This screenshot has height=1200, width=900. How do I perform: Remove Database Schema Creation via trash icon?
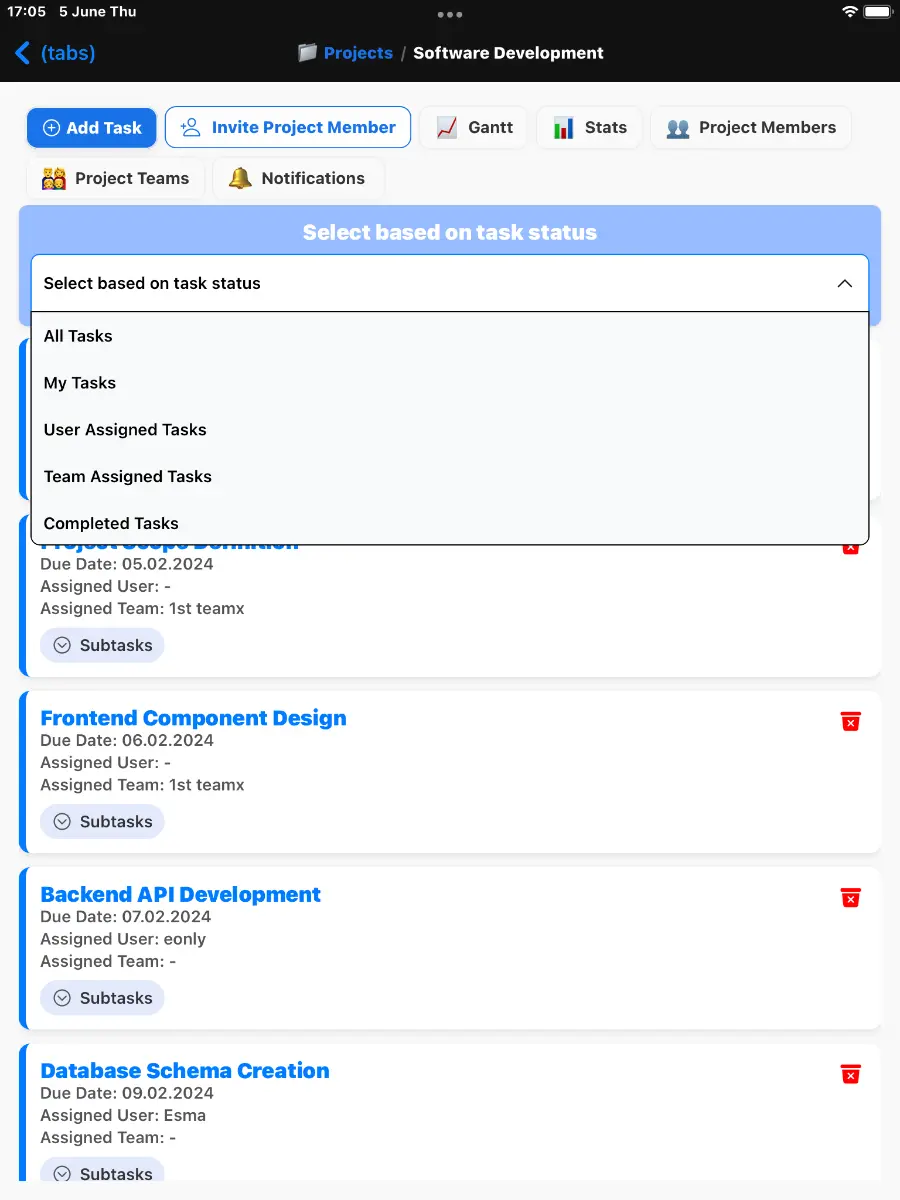851,1074
